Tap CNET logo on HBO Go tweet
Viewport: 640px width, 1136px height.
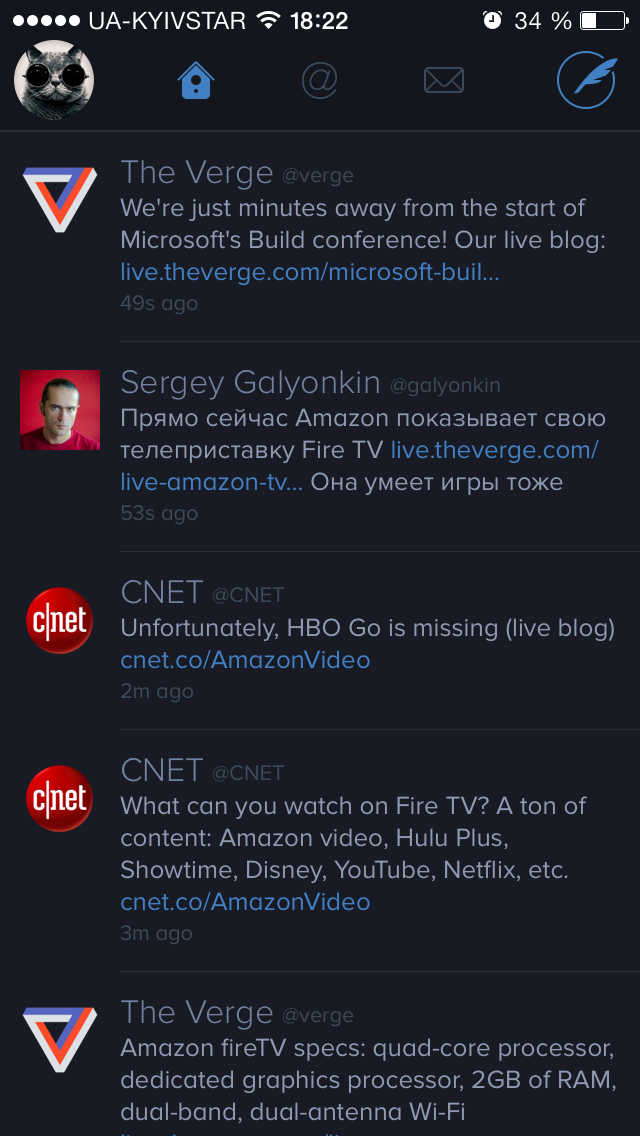[x=60, y=621]
